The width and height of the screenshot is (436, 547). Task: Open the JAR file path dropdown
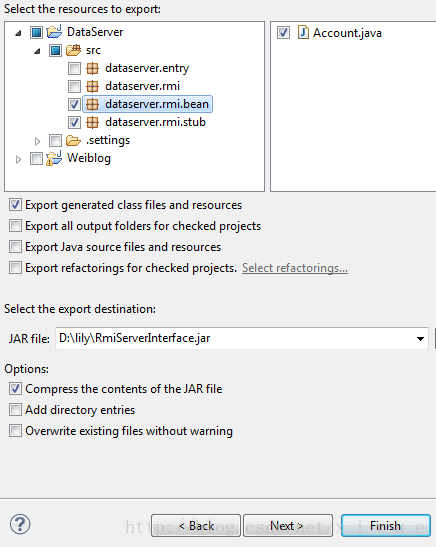click(x=420, y=338)
